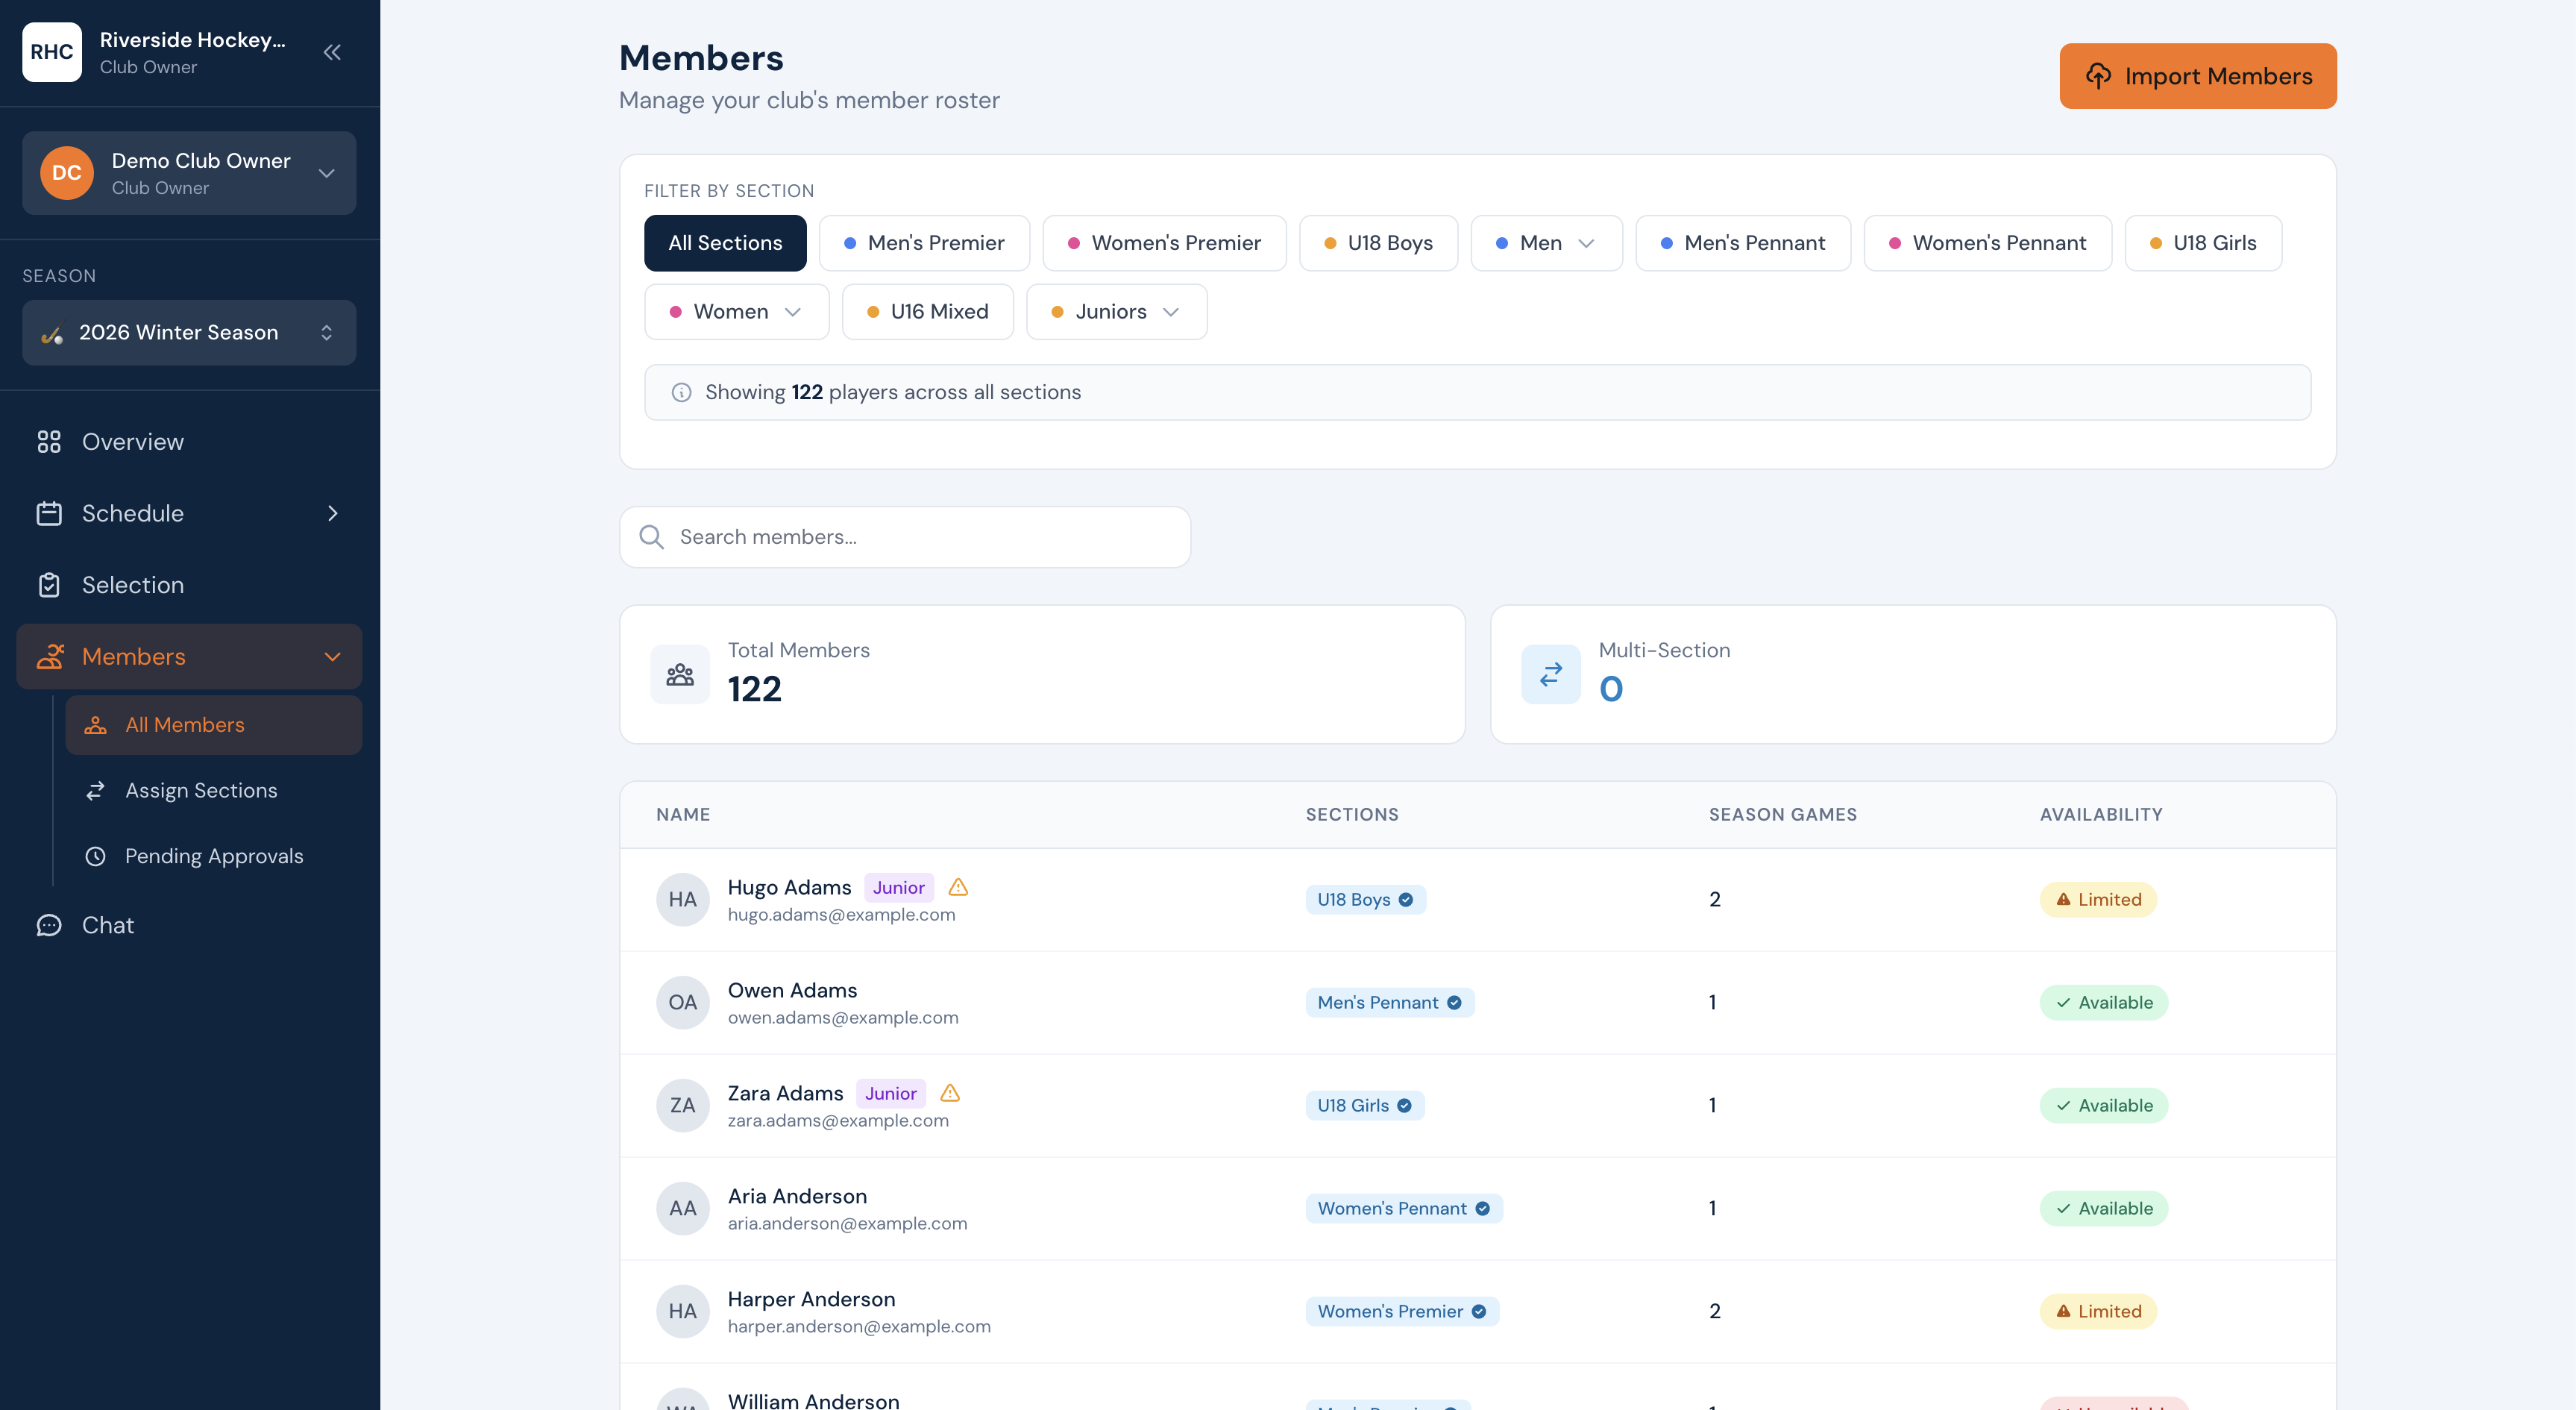The image size is (2576, 1410).
Task: Collapse the Members submenu chevron
Action: pos(333,657)
